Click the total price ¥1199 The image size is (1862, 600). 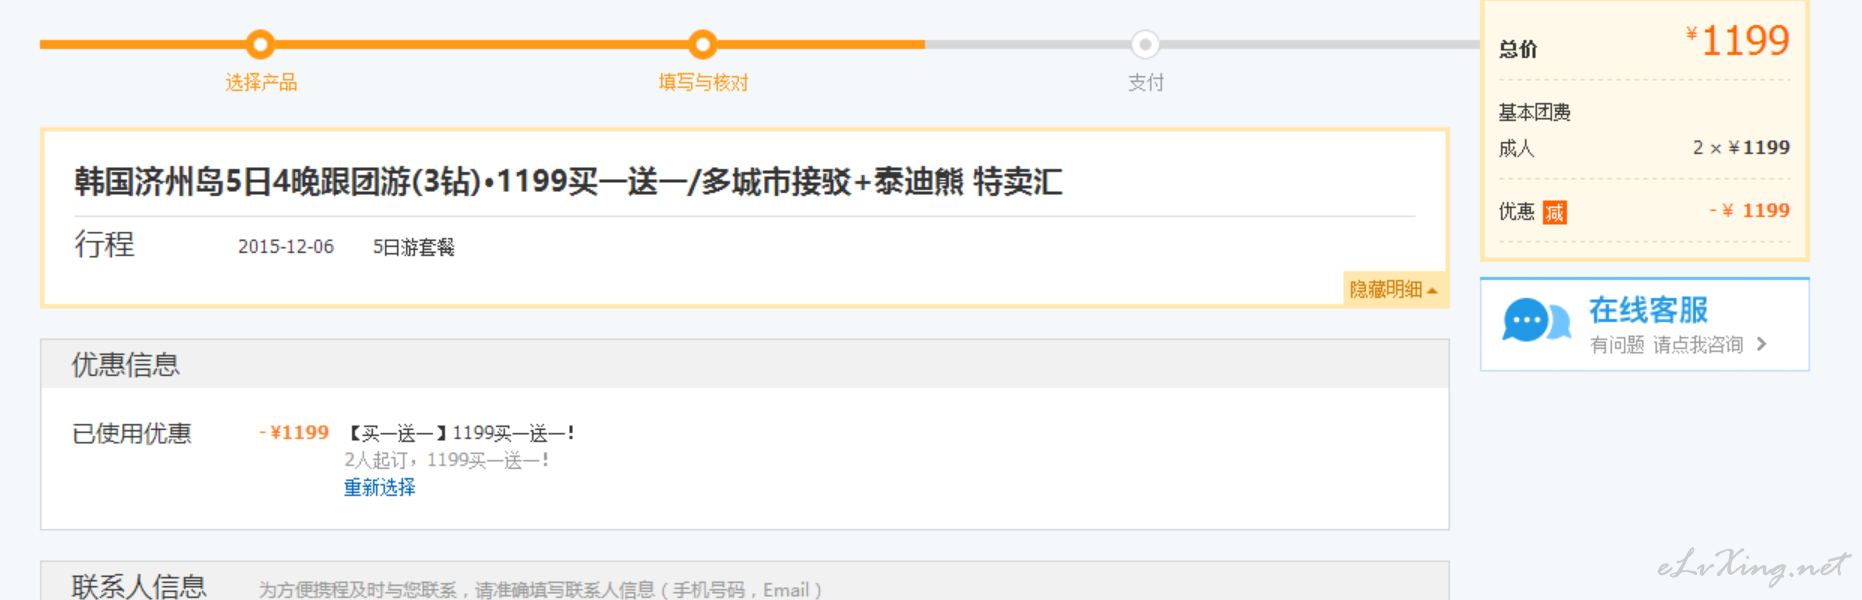coord(1738,41)
